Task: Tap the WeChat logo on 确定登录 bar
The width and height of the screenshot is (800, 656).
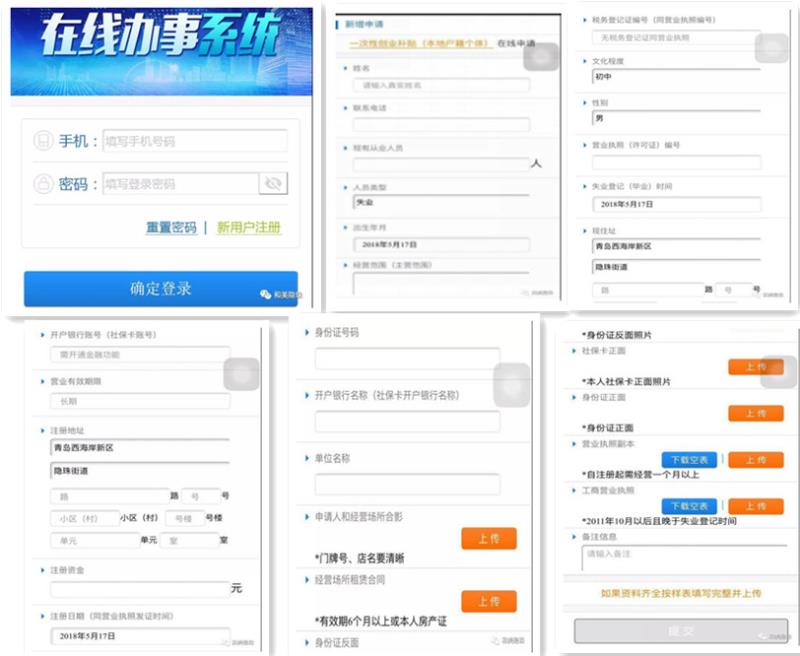Action: coord(265,294)
